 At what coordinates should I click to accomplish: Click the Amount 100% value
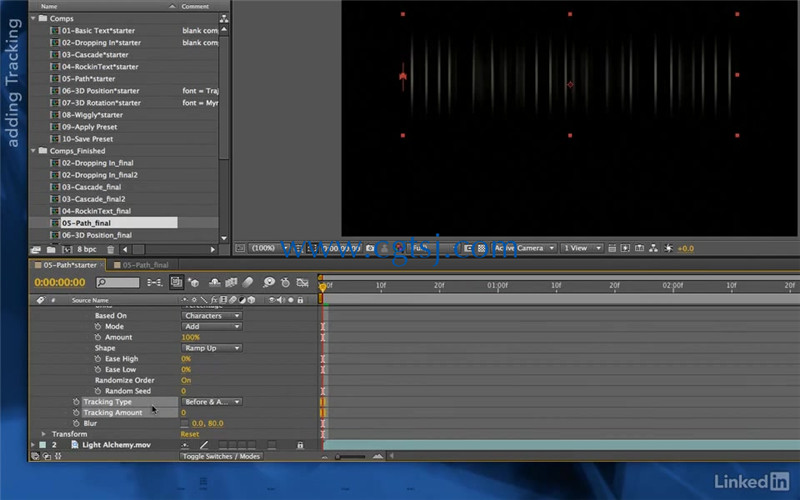pyautogui.click(x=190, y=337)
